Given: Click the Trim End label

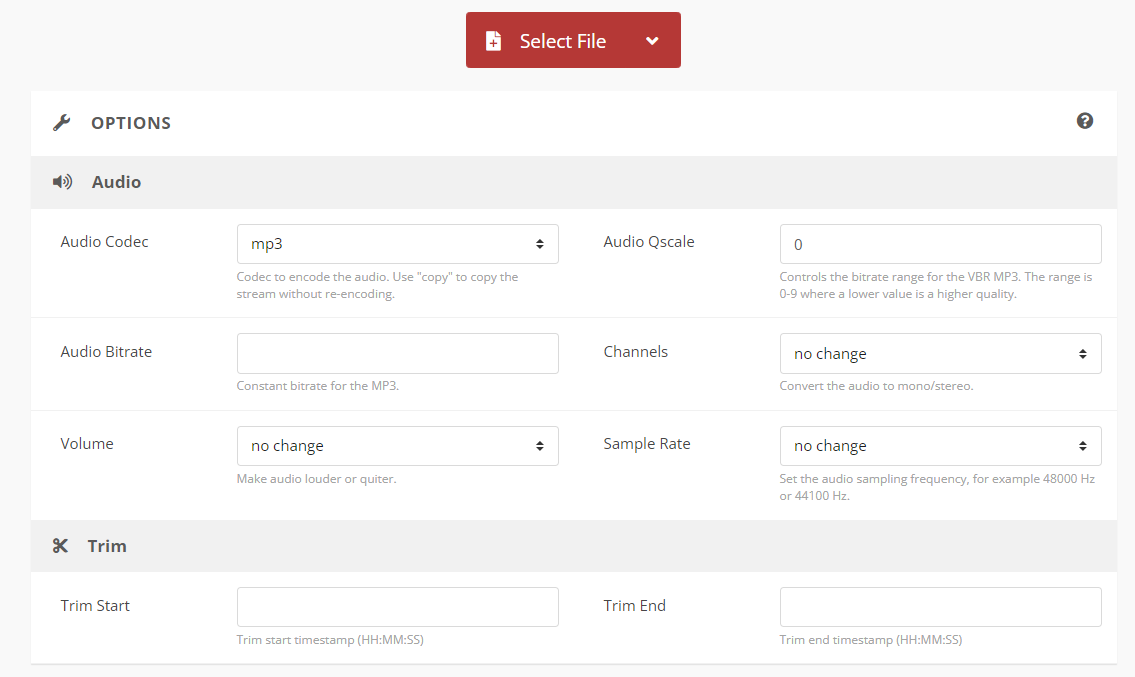Looking at the screenshot, I should point(635,605).
